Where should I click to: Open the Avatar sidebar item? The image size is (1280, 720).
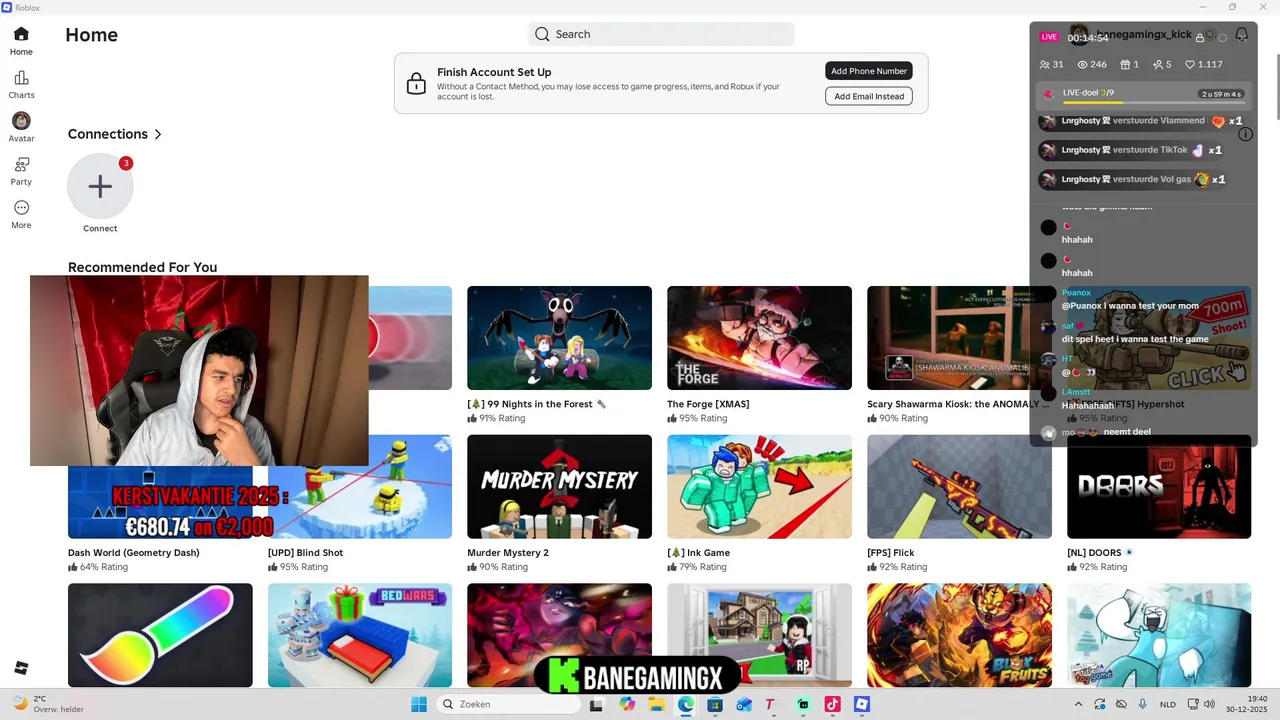click(x=21, y=127)
